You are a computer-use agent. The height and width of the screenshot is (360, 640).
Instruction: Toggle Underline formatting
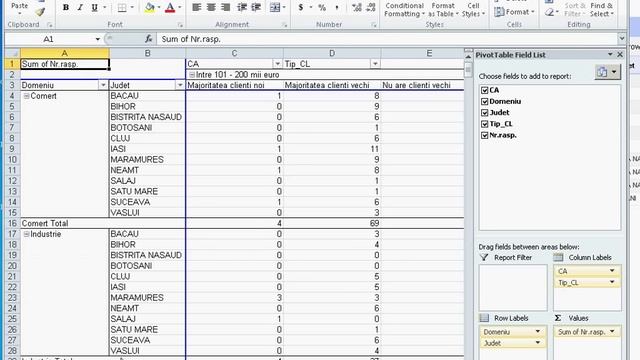(x=94, y=7)
